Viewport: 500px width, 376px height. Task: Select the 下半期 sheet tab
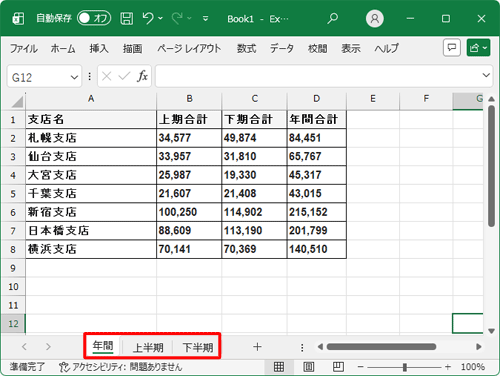pyautogui.click(x=198, y=347)
